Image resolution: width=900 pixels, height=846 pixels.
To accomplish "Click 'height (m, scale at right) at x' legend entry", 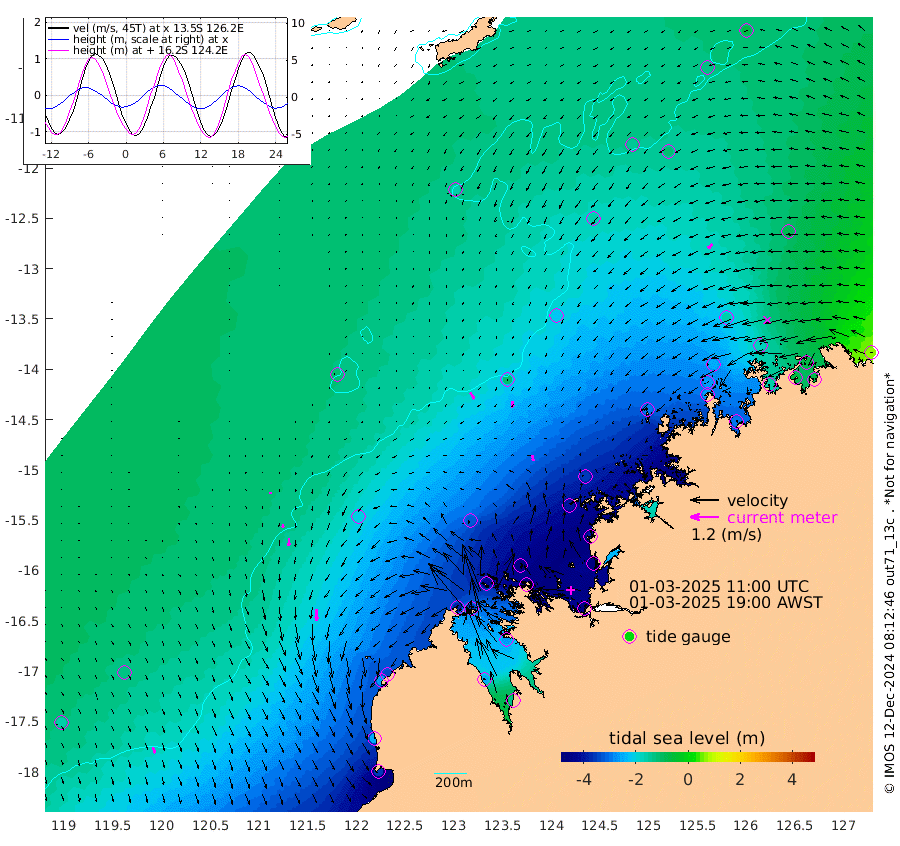I will [x=150, y=39].
